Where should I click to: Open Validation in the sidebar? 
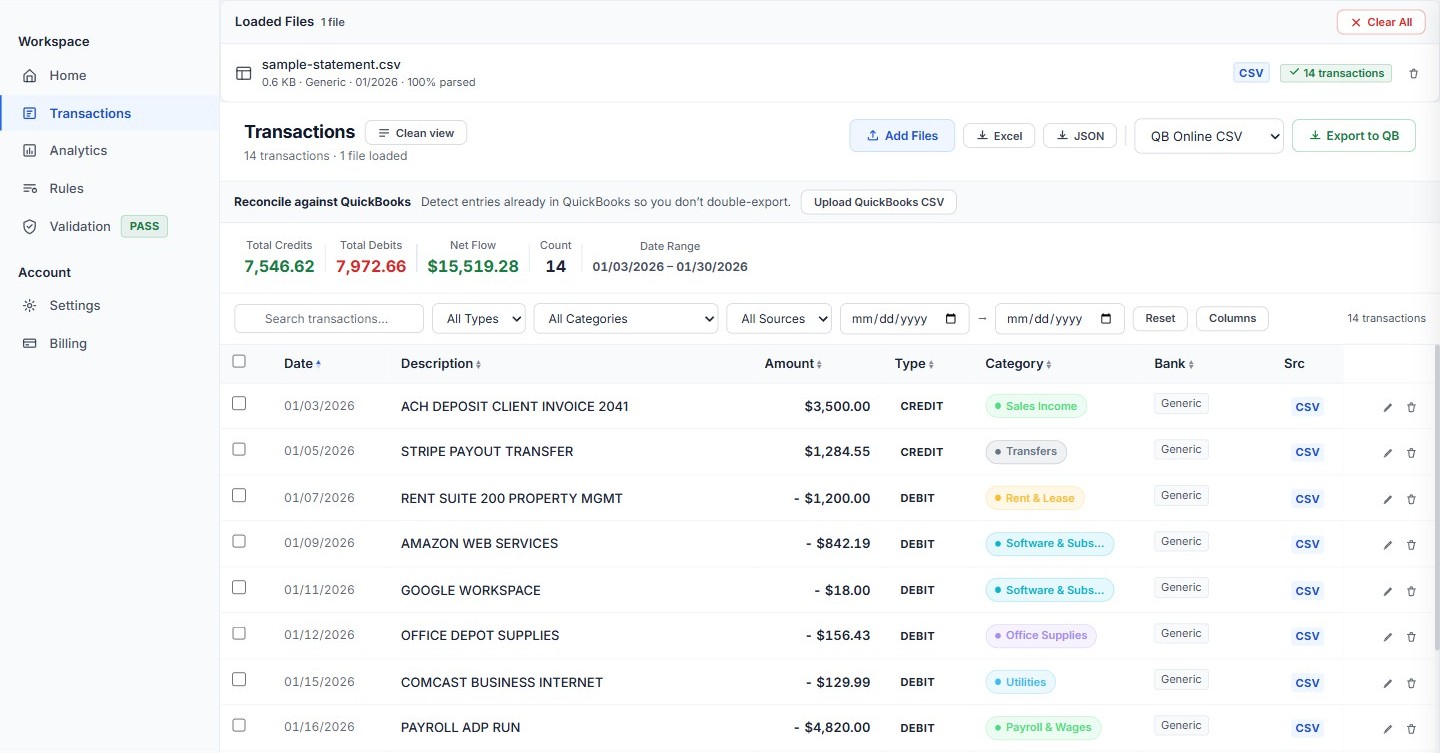[x=110, y=226]
